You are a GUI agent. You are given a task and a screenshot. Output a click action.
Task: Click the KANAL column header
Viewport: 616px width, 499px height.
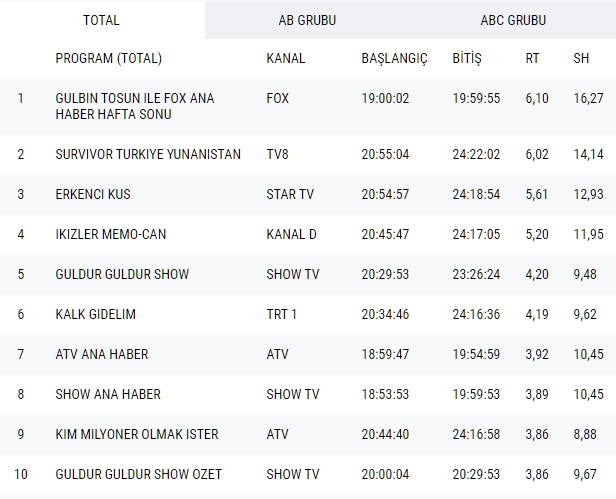point(286,59)
